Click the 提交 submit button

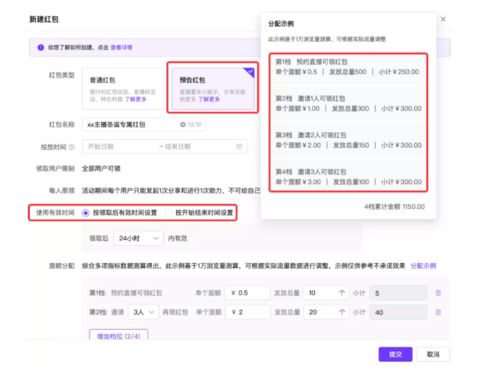[x=395, y=354]
